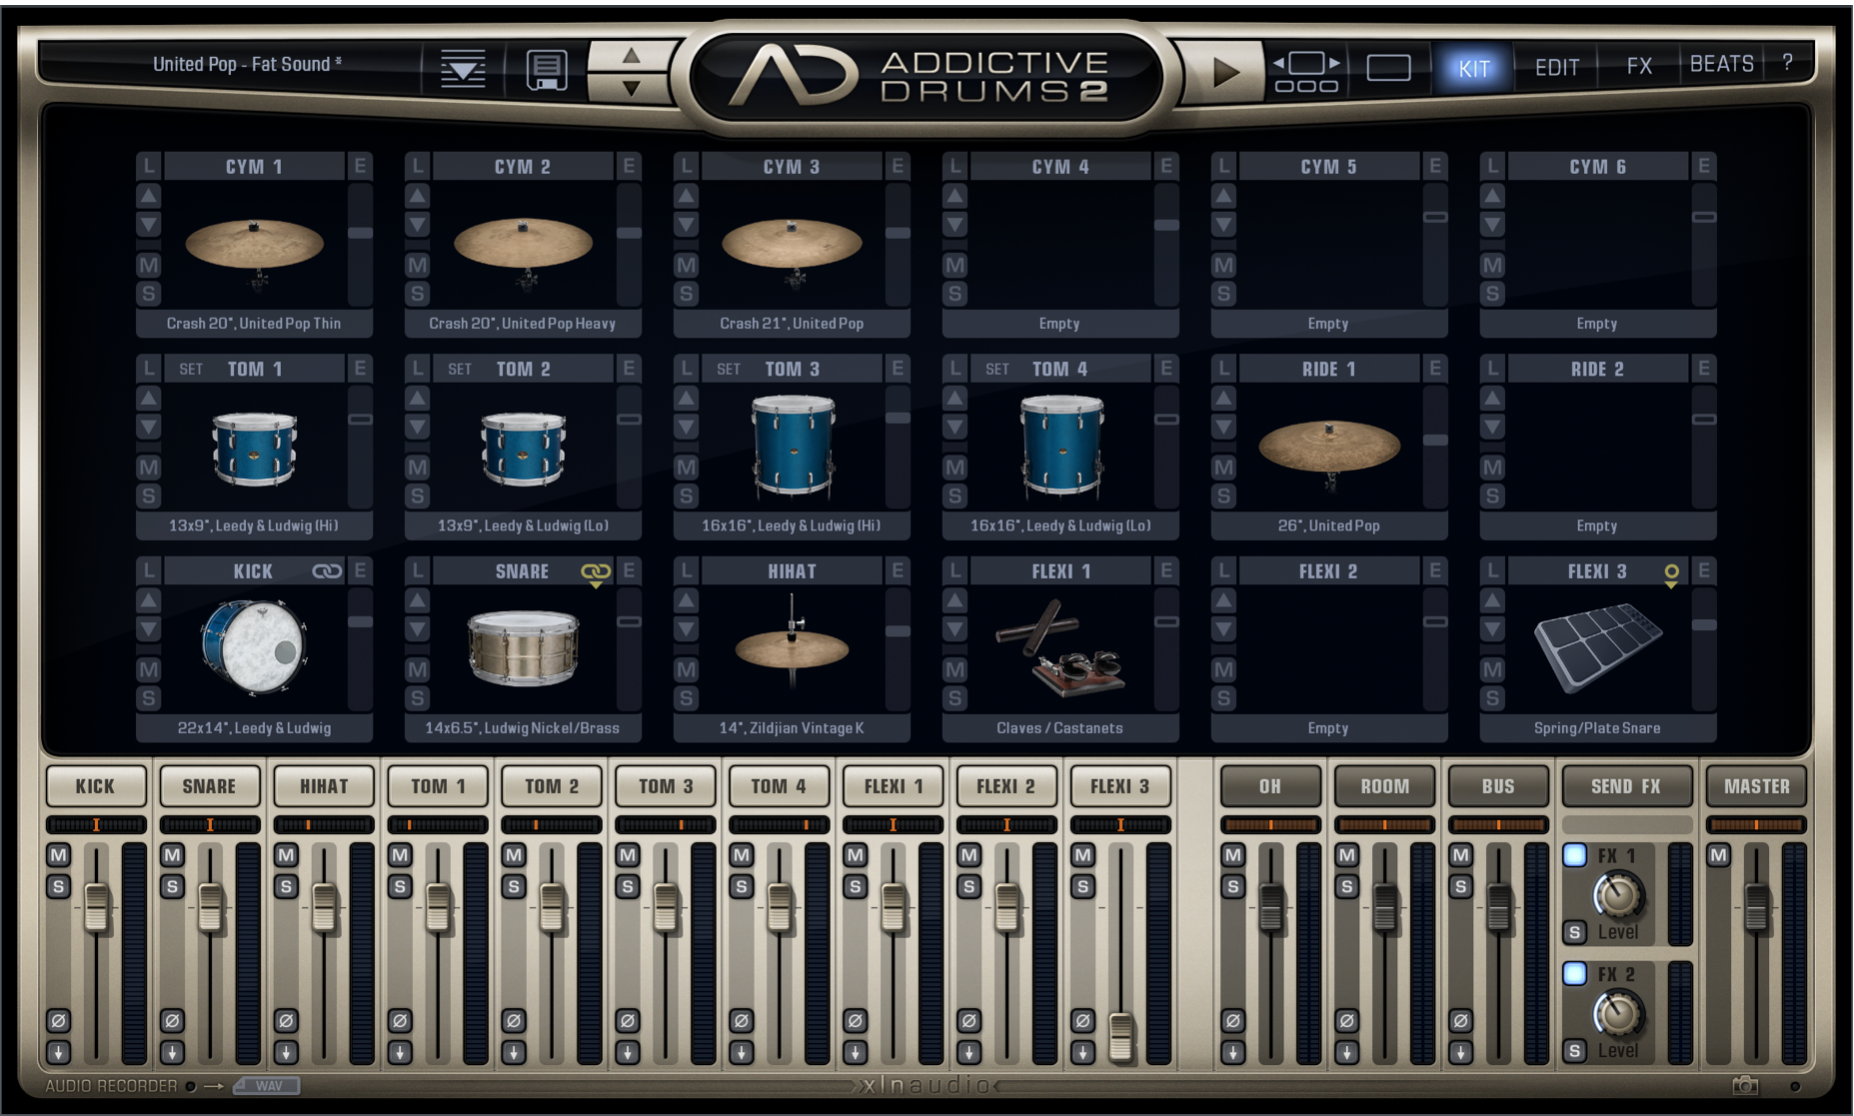The image size is (1854, 1116).
Task: Open load menu (L) for CYM 1
Action: coord(149,166)
